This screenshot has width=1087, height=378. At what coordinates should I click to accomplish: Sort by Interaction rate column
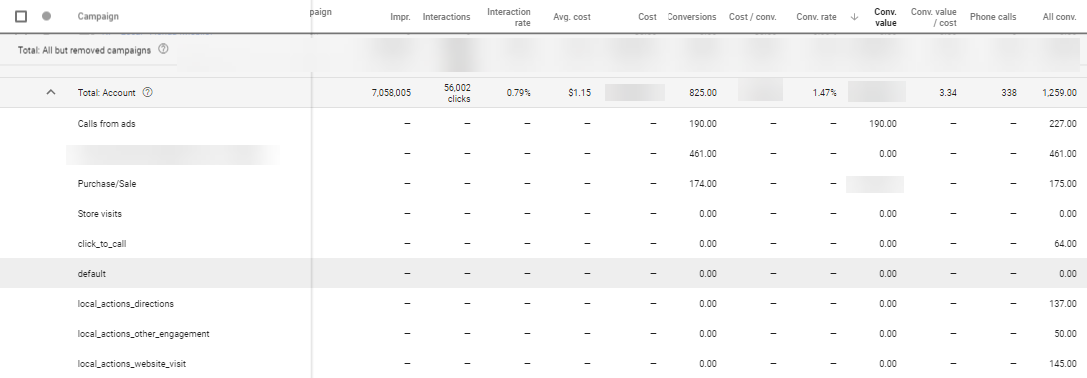click(x=508, y=17)
